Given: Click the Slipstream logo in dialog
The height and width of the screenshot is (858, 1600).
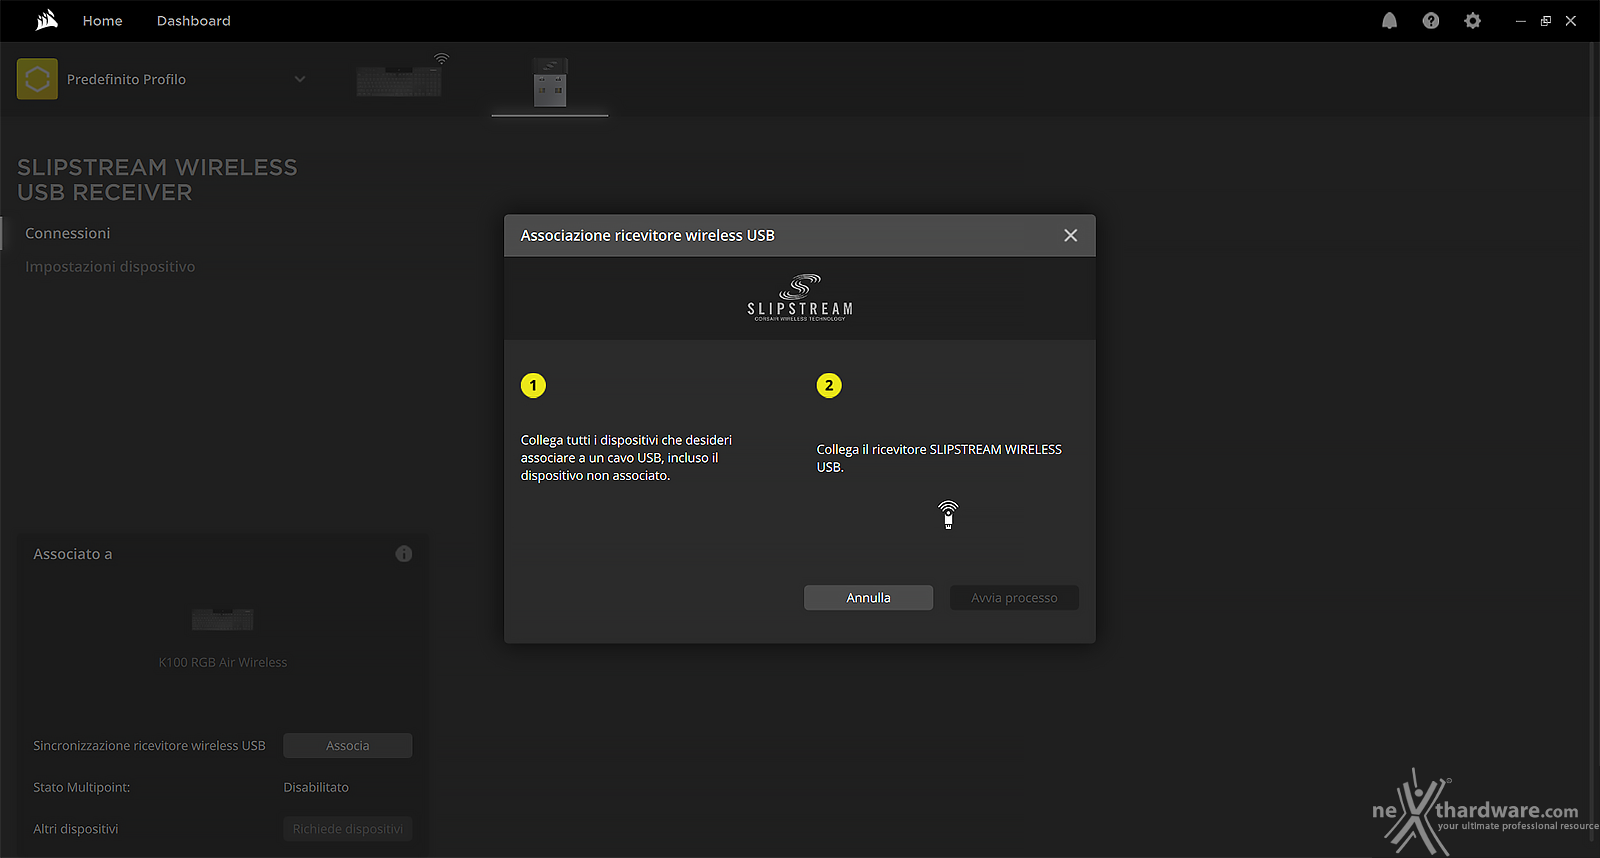Looking at the screenshot, I should pos(800,297).
